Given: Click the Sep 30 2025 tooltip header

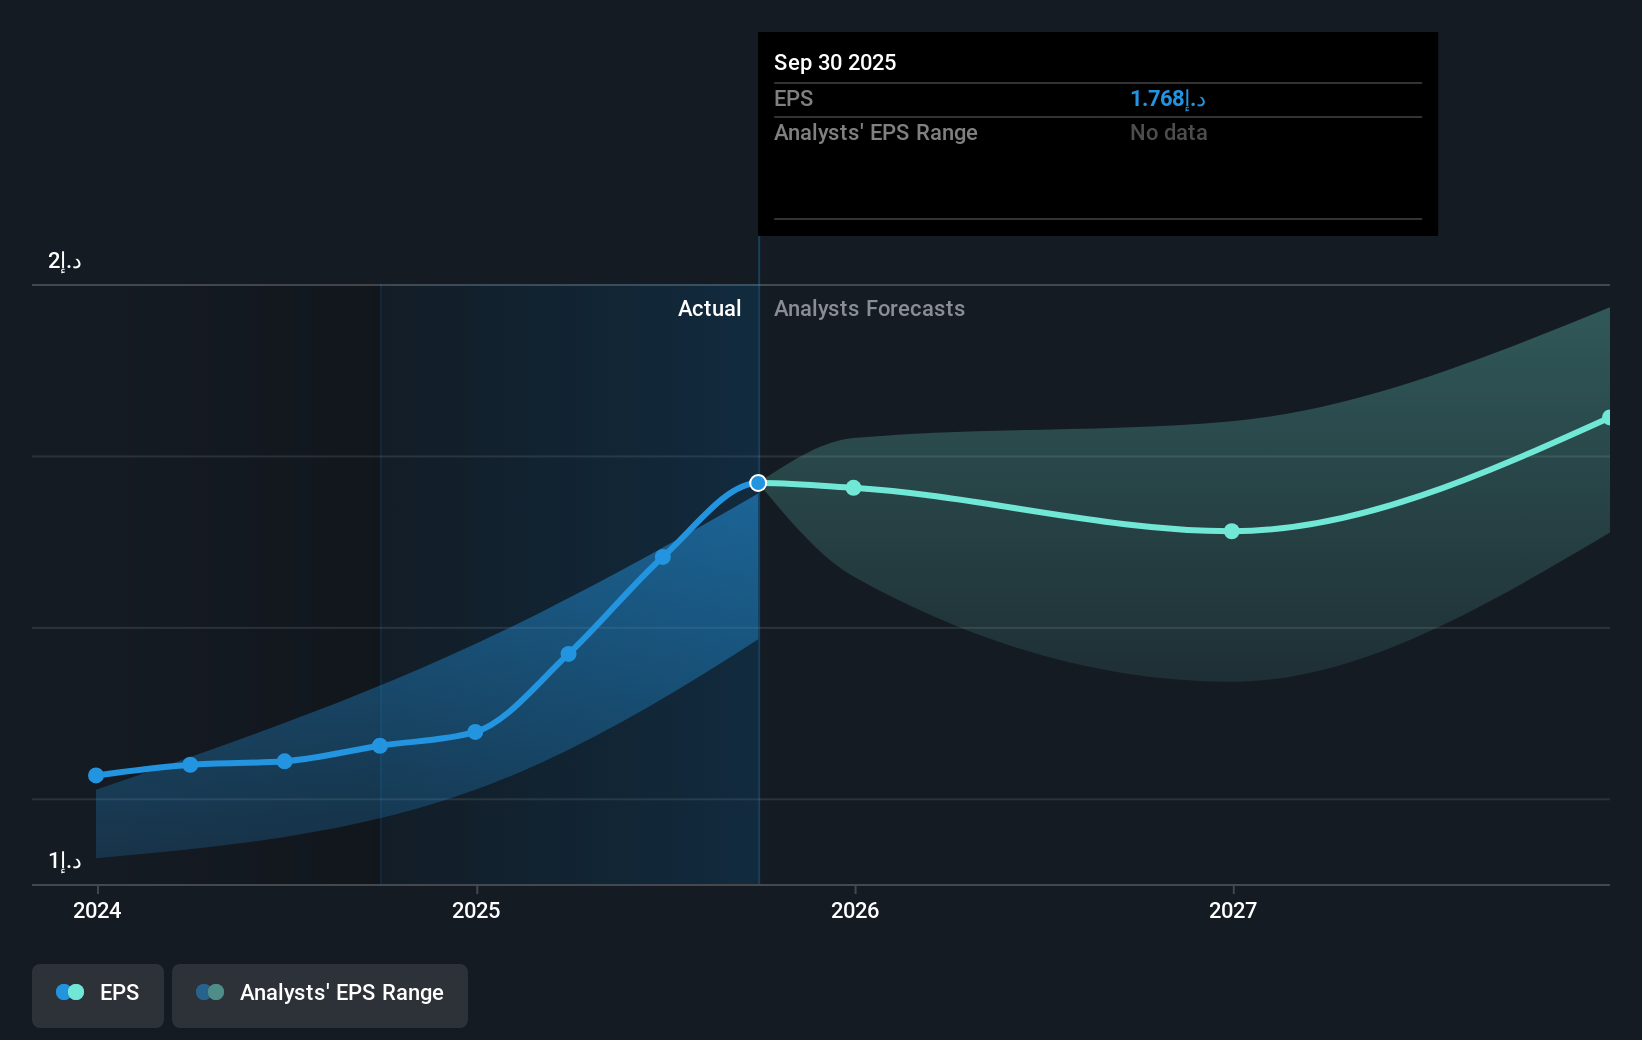Looking at the screenshot, I should [x=835, y=62].
